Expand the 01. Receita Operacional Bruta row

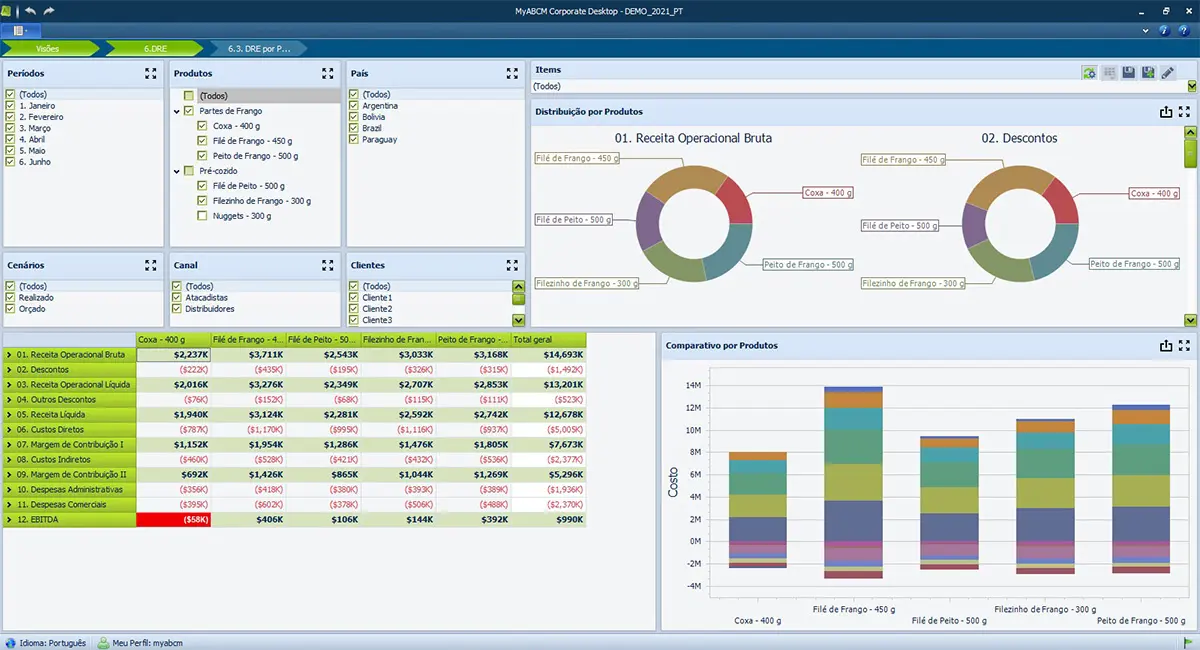tap(9, 355)
